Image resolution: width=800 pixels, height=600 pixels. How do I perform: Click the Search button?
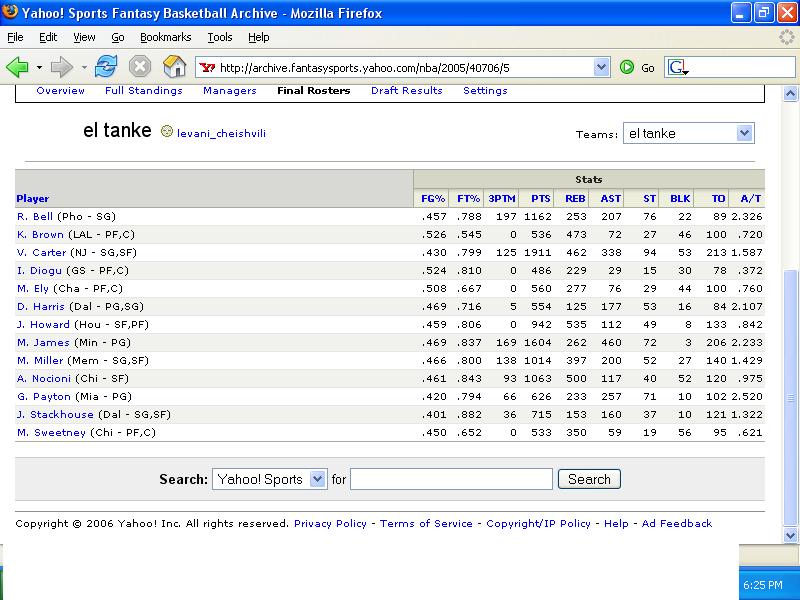589,479
